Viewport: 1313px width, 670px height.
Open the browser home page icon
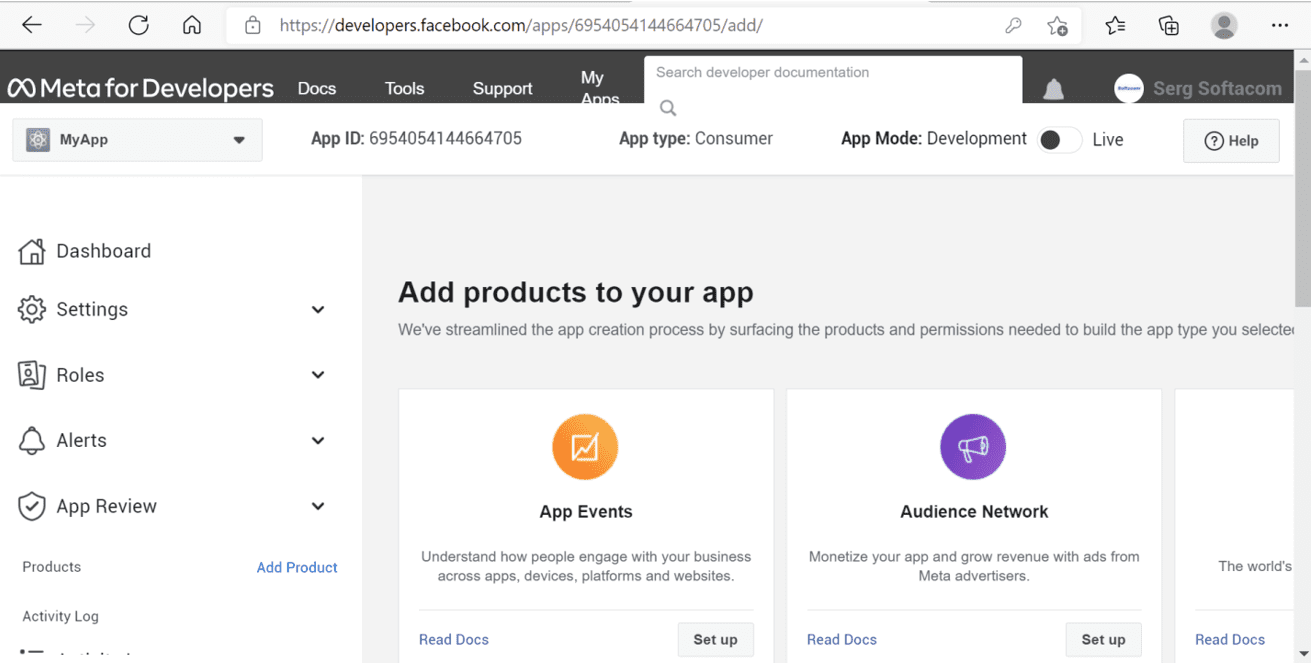tap(192, 25)
